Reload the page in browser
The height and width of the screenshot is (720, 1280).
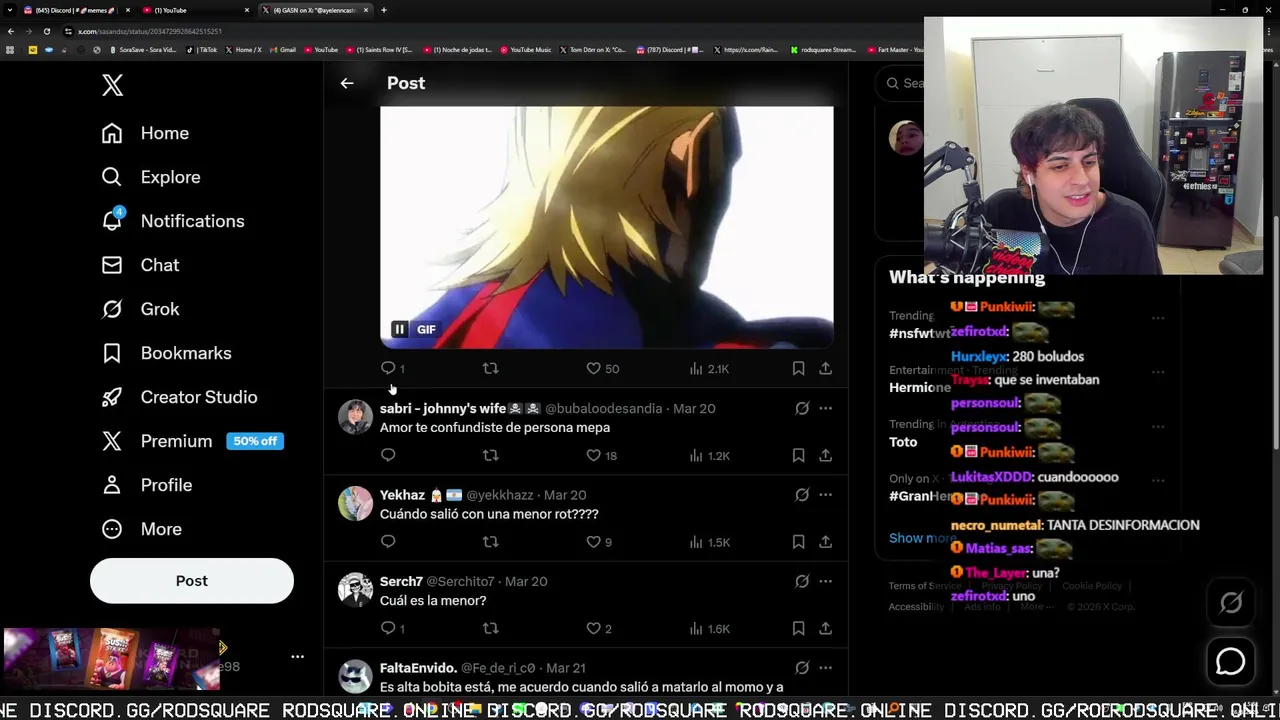pos(46,31)
